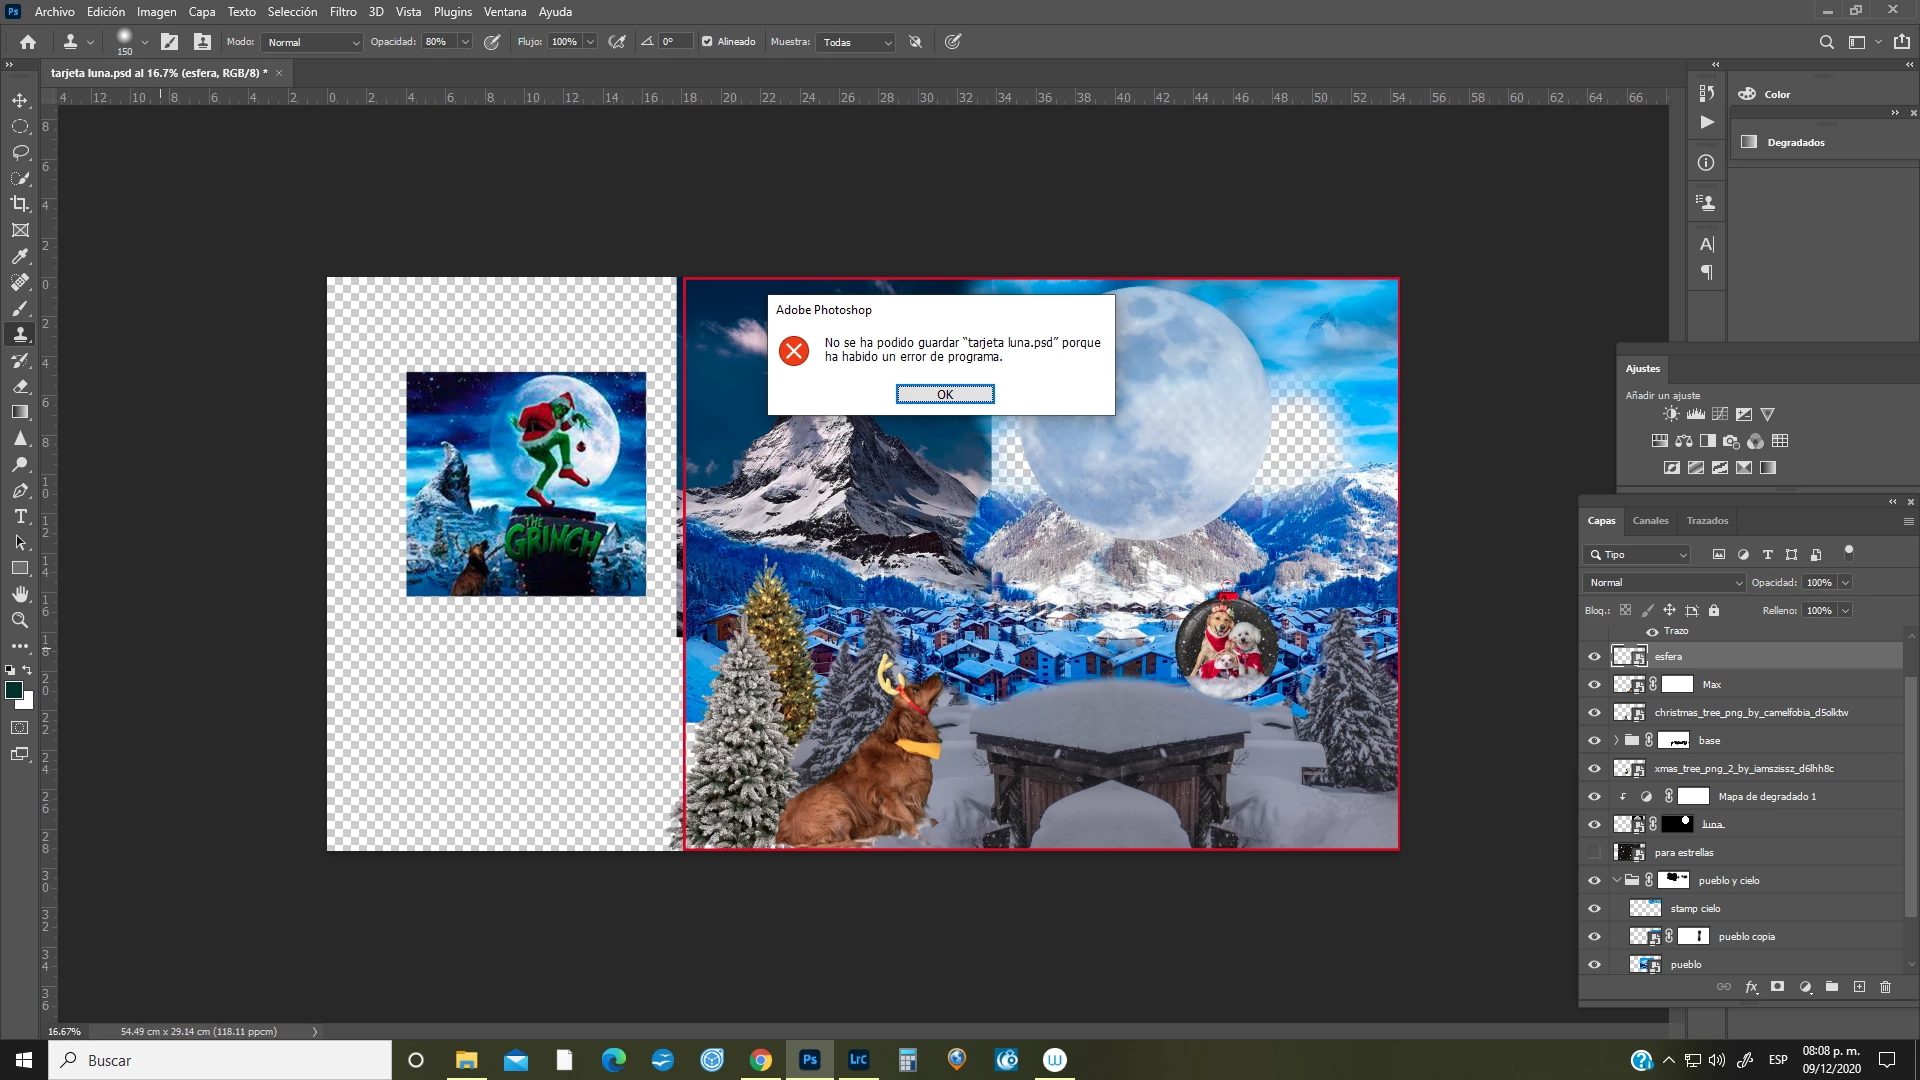
Task: Click the foreground color swatch
Action: pyautogui.click(x=14, y=690)
